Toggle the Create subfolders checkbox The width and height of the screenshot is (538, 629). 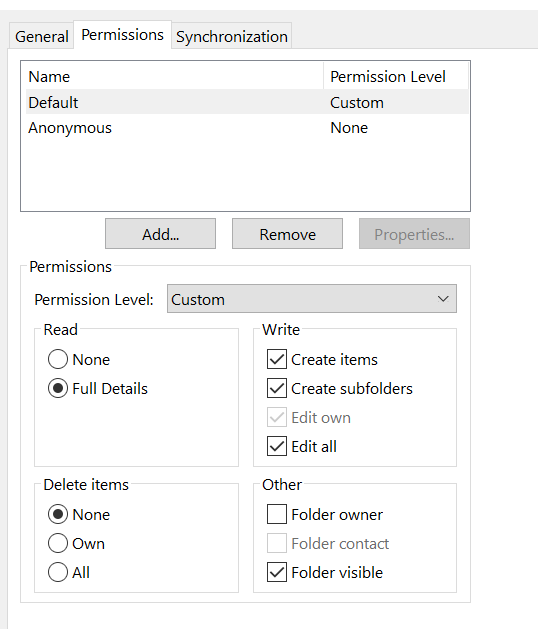coord(277,388)
